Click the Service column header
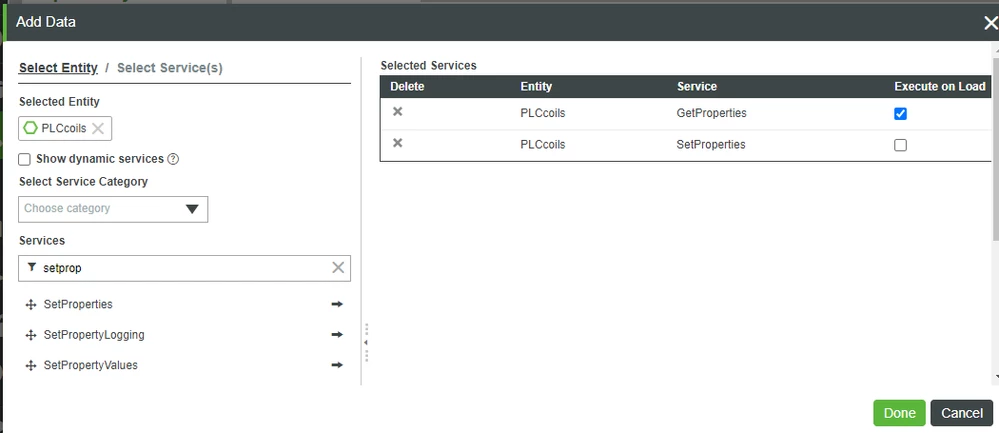Screen dimensions: 999x433 click(x=696, y=87)
